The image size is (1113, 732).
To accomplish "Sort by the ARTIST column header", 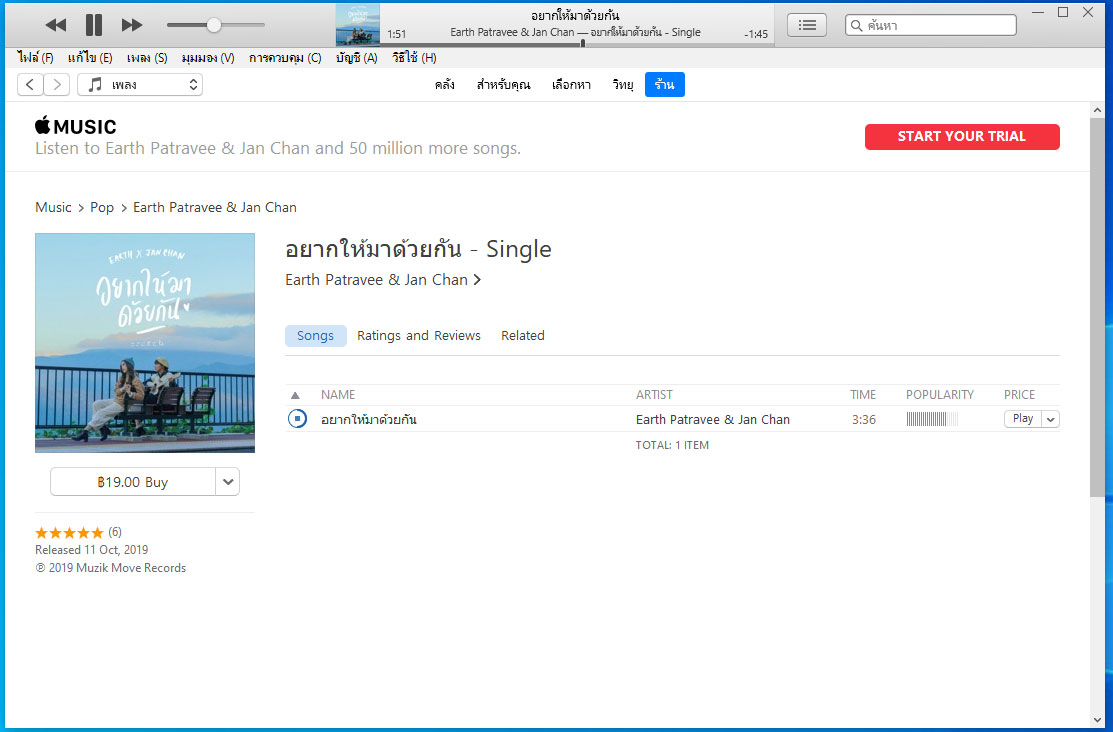I will (654, 395).
